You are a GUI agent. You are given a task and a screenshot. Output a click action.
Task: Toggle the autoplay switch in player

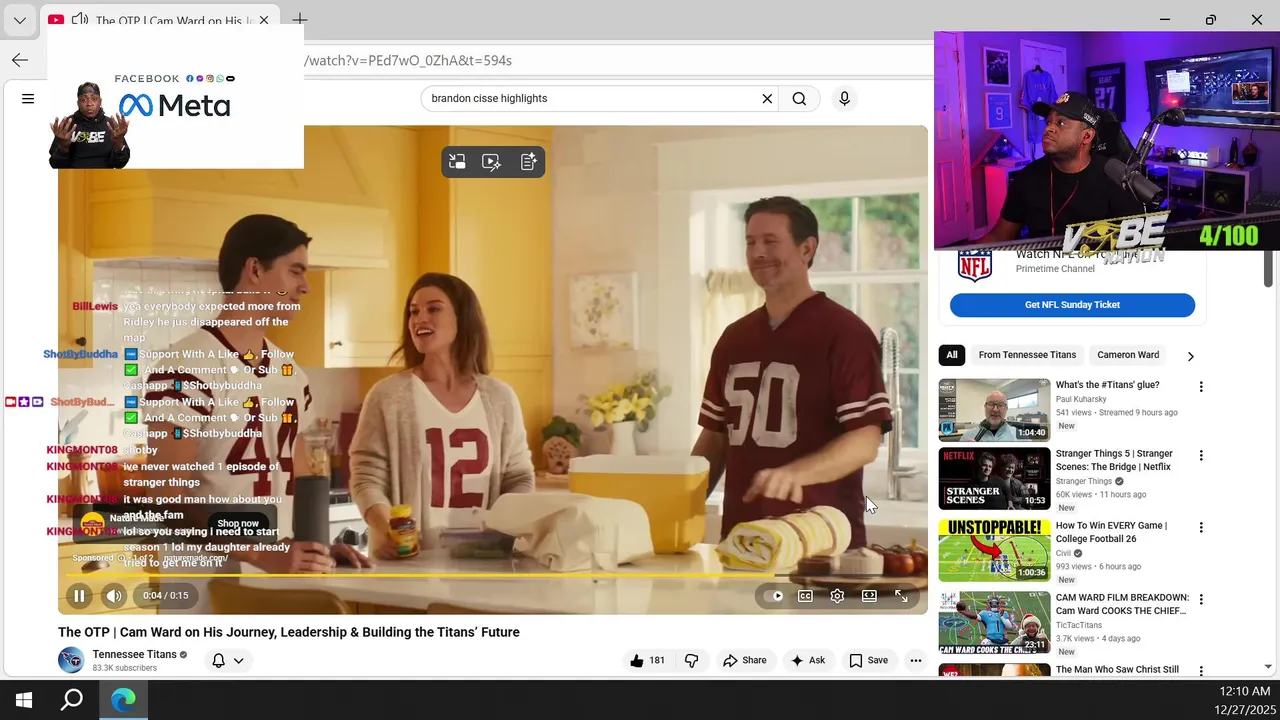pyautogui.click(x=773, y=596)
